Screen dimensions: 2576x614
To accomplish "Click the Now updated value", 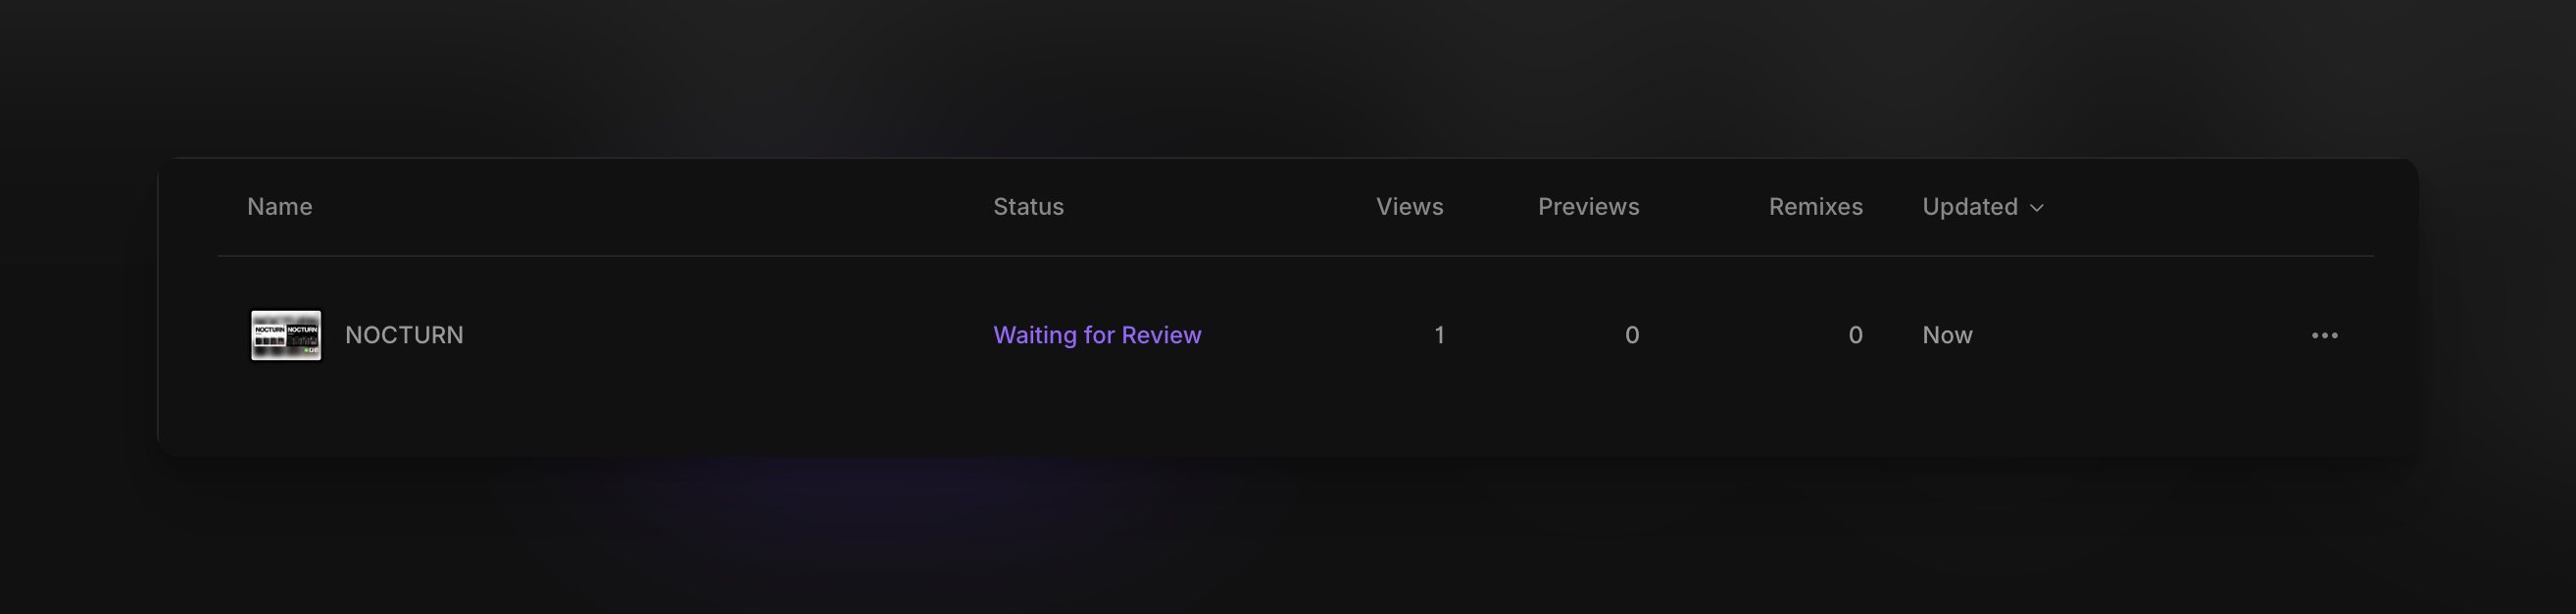I will (x=1947, y=335).
